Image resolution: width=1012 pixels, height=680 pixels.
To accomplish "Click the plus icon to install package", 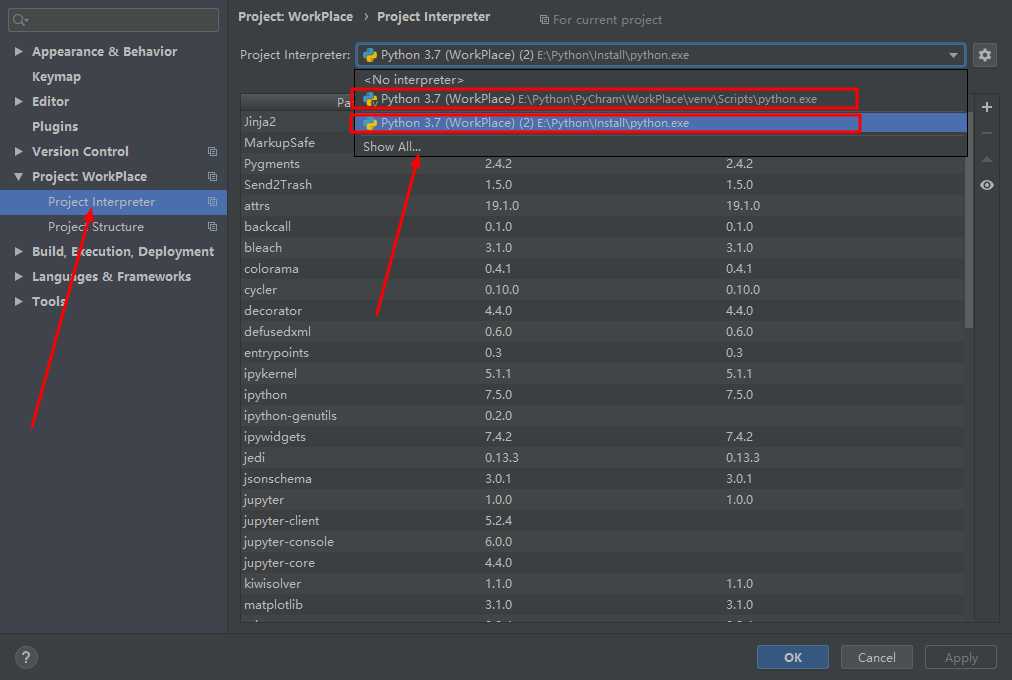I will pos(986,107).
